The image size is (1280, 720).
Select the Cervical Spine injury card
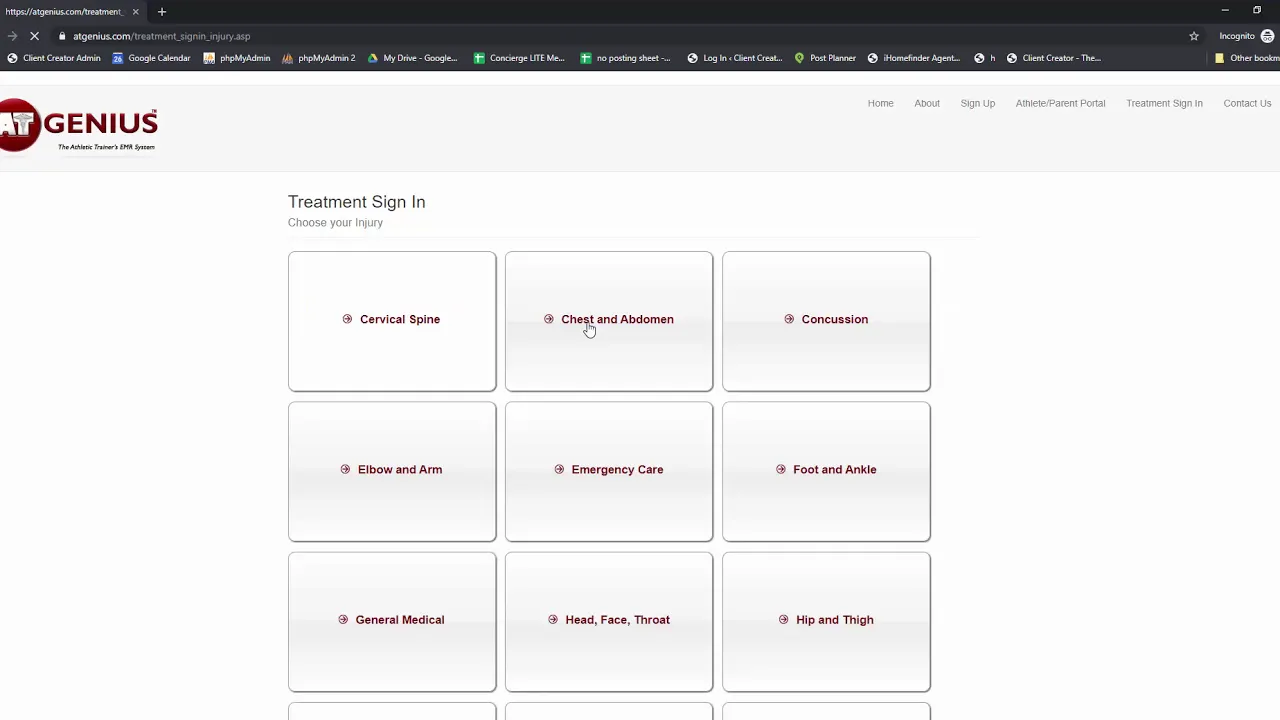coord(392,321)
